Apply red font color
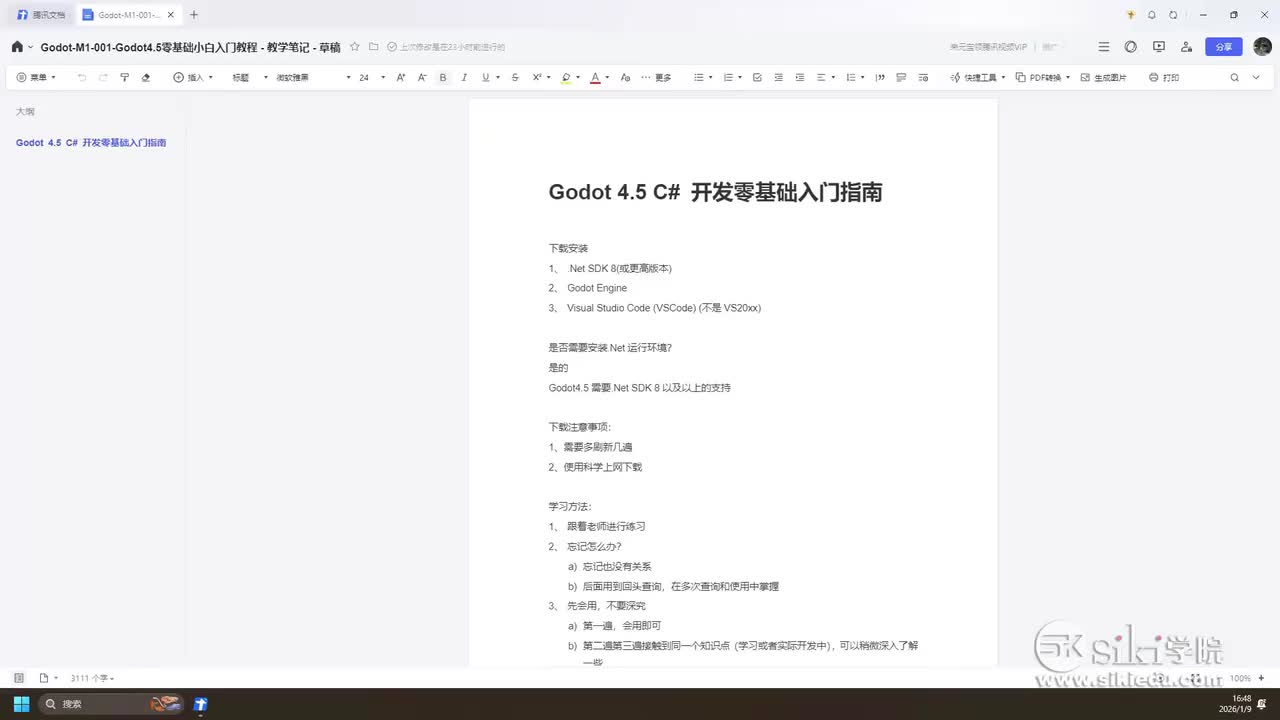The height and width of the screenshot is (720, 1280). (x=594, y=77)
